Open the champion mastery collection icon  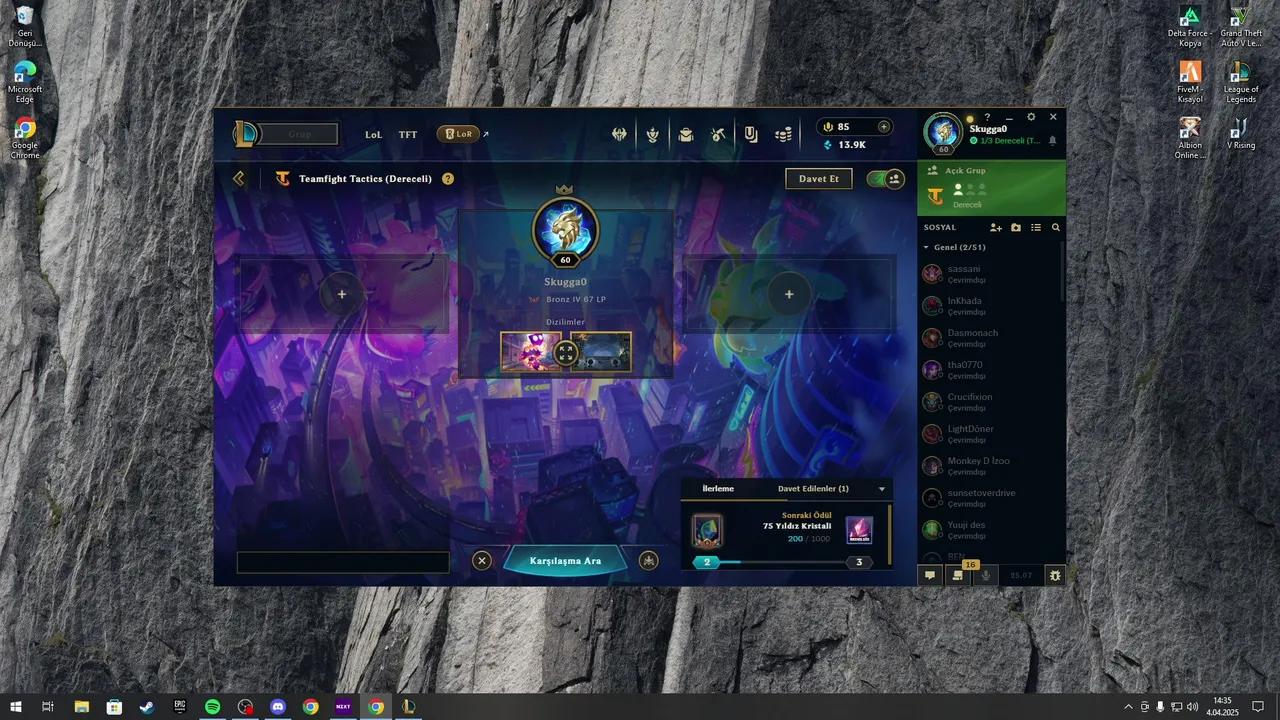[x=620, y=134]
